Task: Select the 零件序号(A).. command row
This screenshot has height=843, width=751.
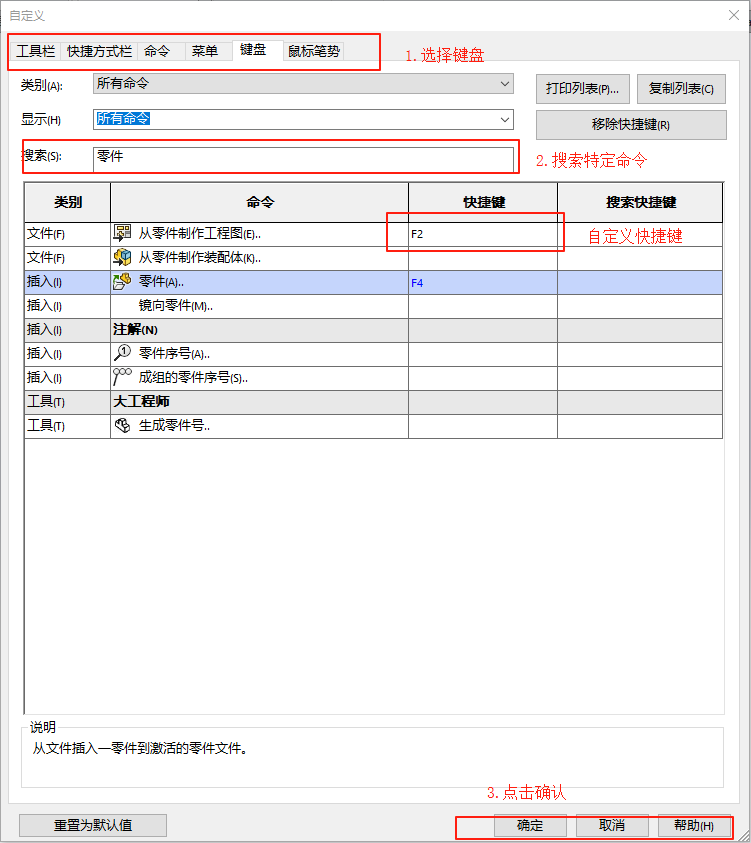Action: [373, 354]
